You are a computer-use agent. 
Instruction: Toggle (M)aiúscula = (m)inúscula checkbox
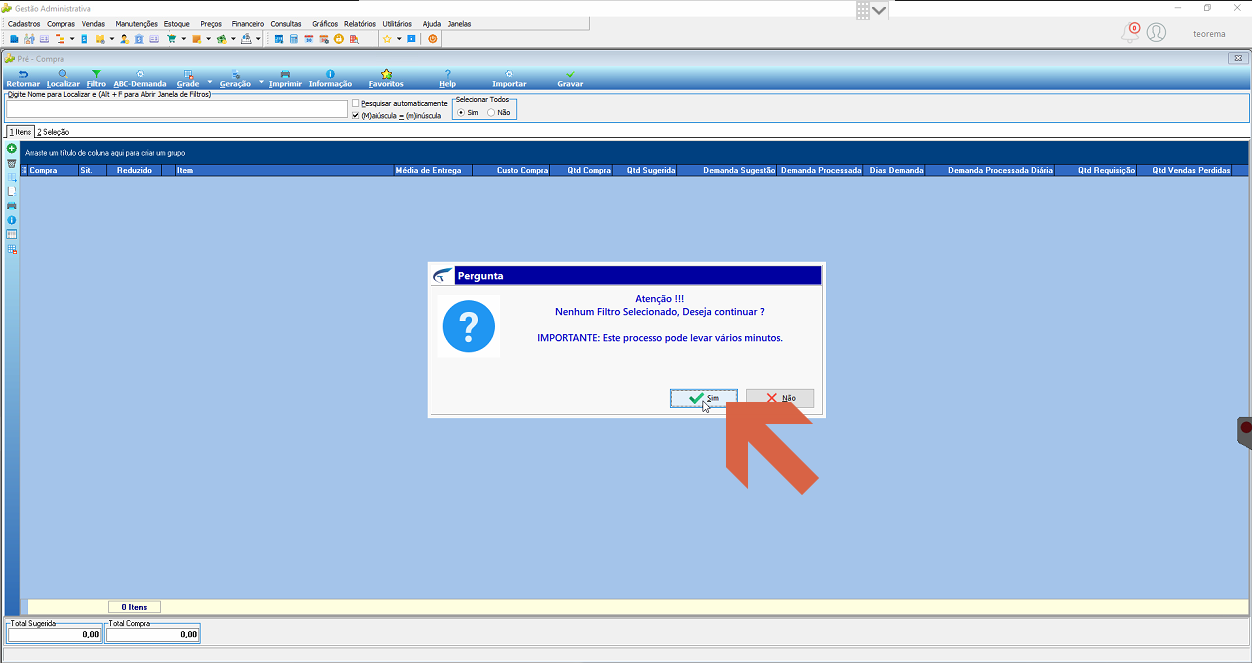coord(355,115)
